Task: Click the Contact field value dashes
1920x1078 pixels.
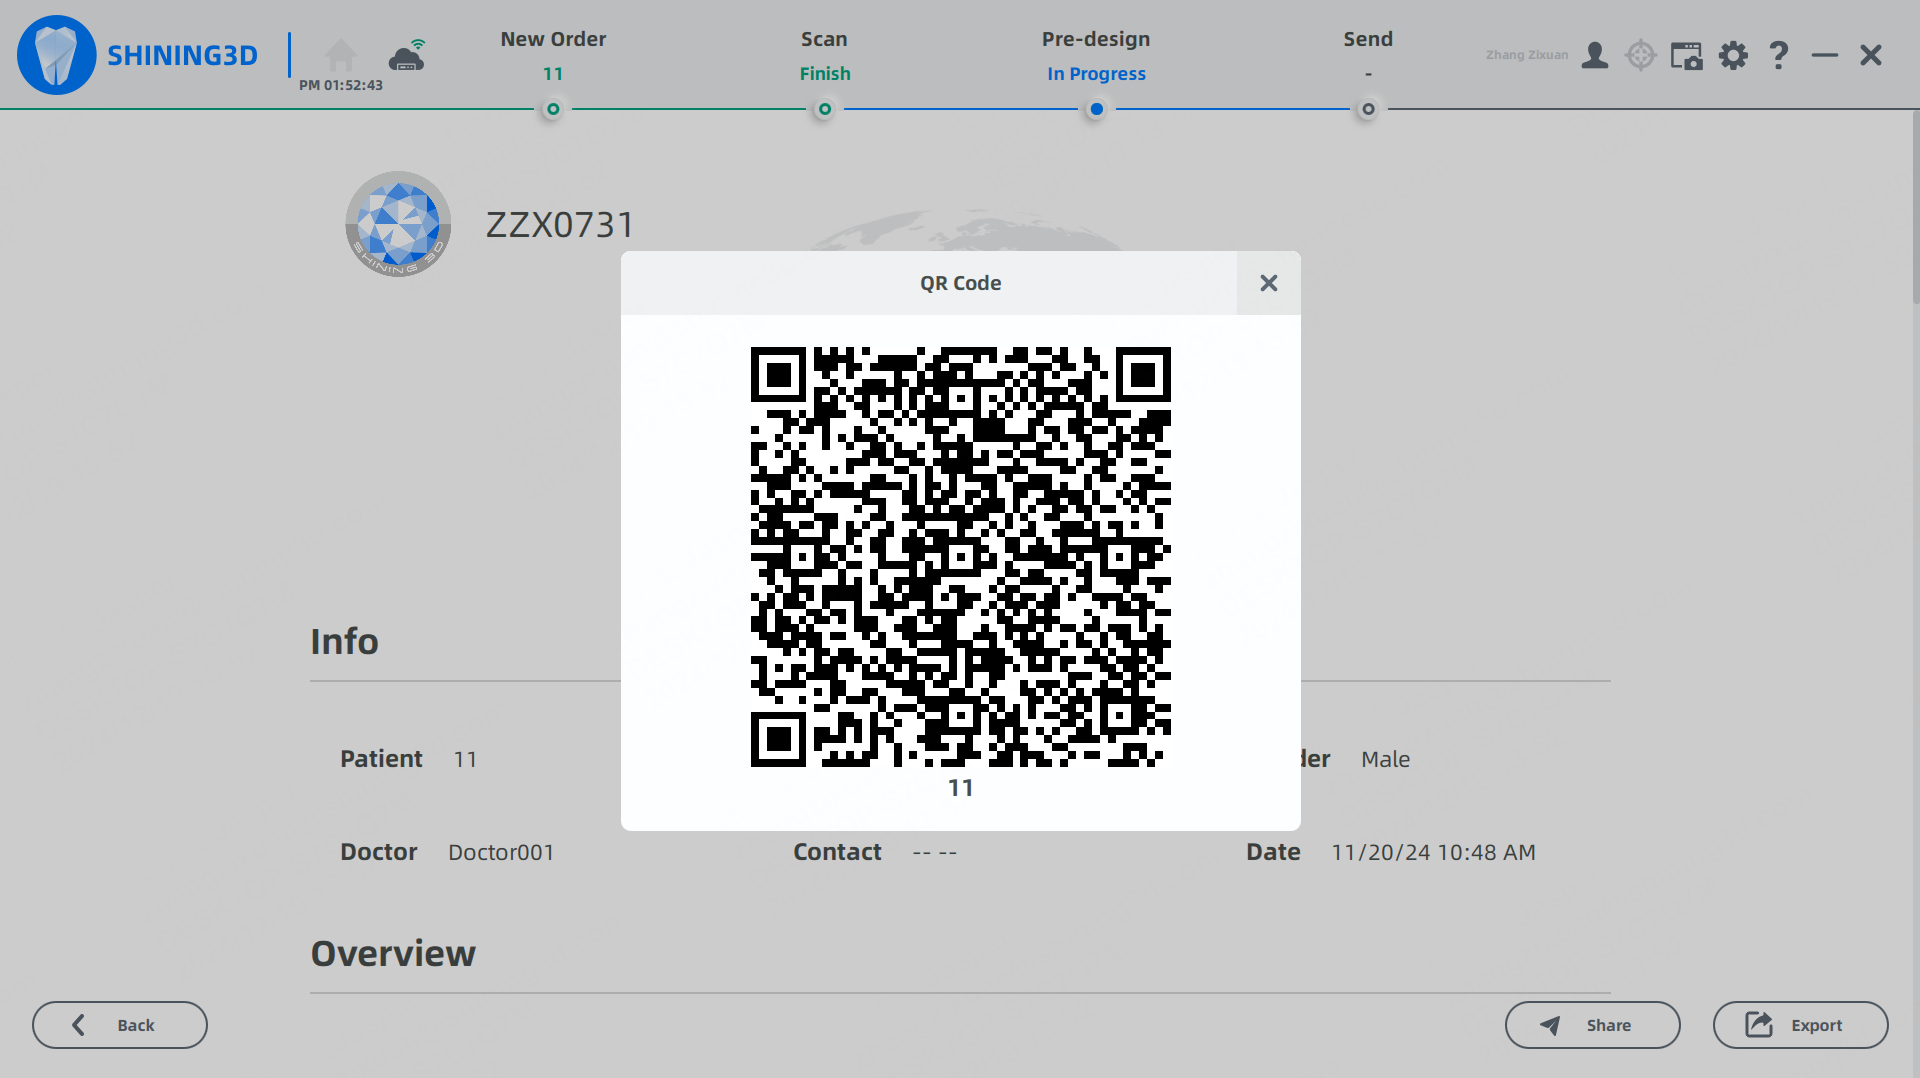Action: point(935,852)
